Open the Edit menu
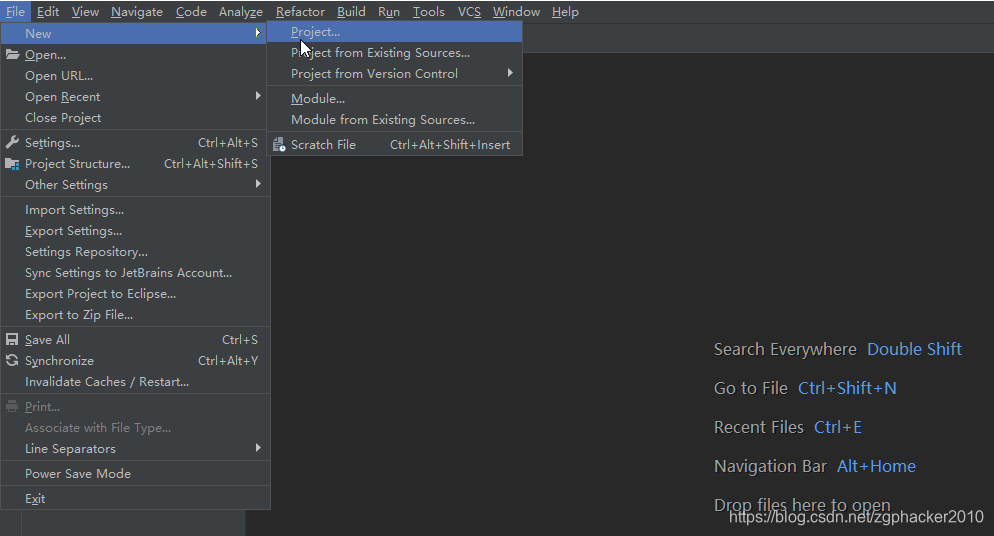 [48, 11]
